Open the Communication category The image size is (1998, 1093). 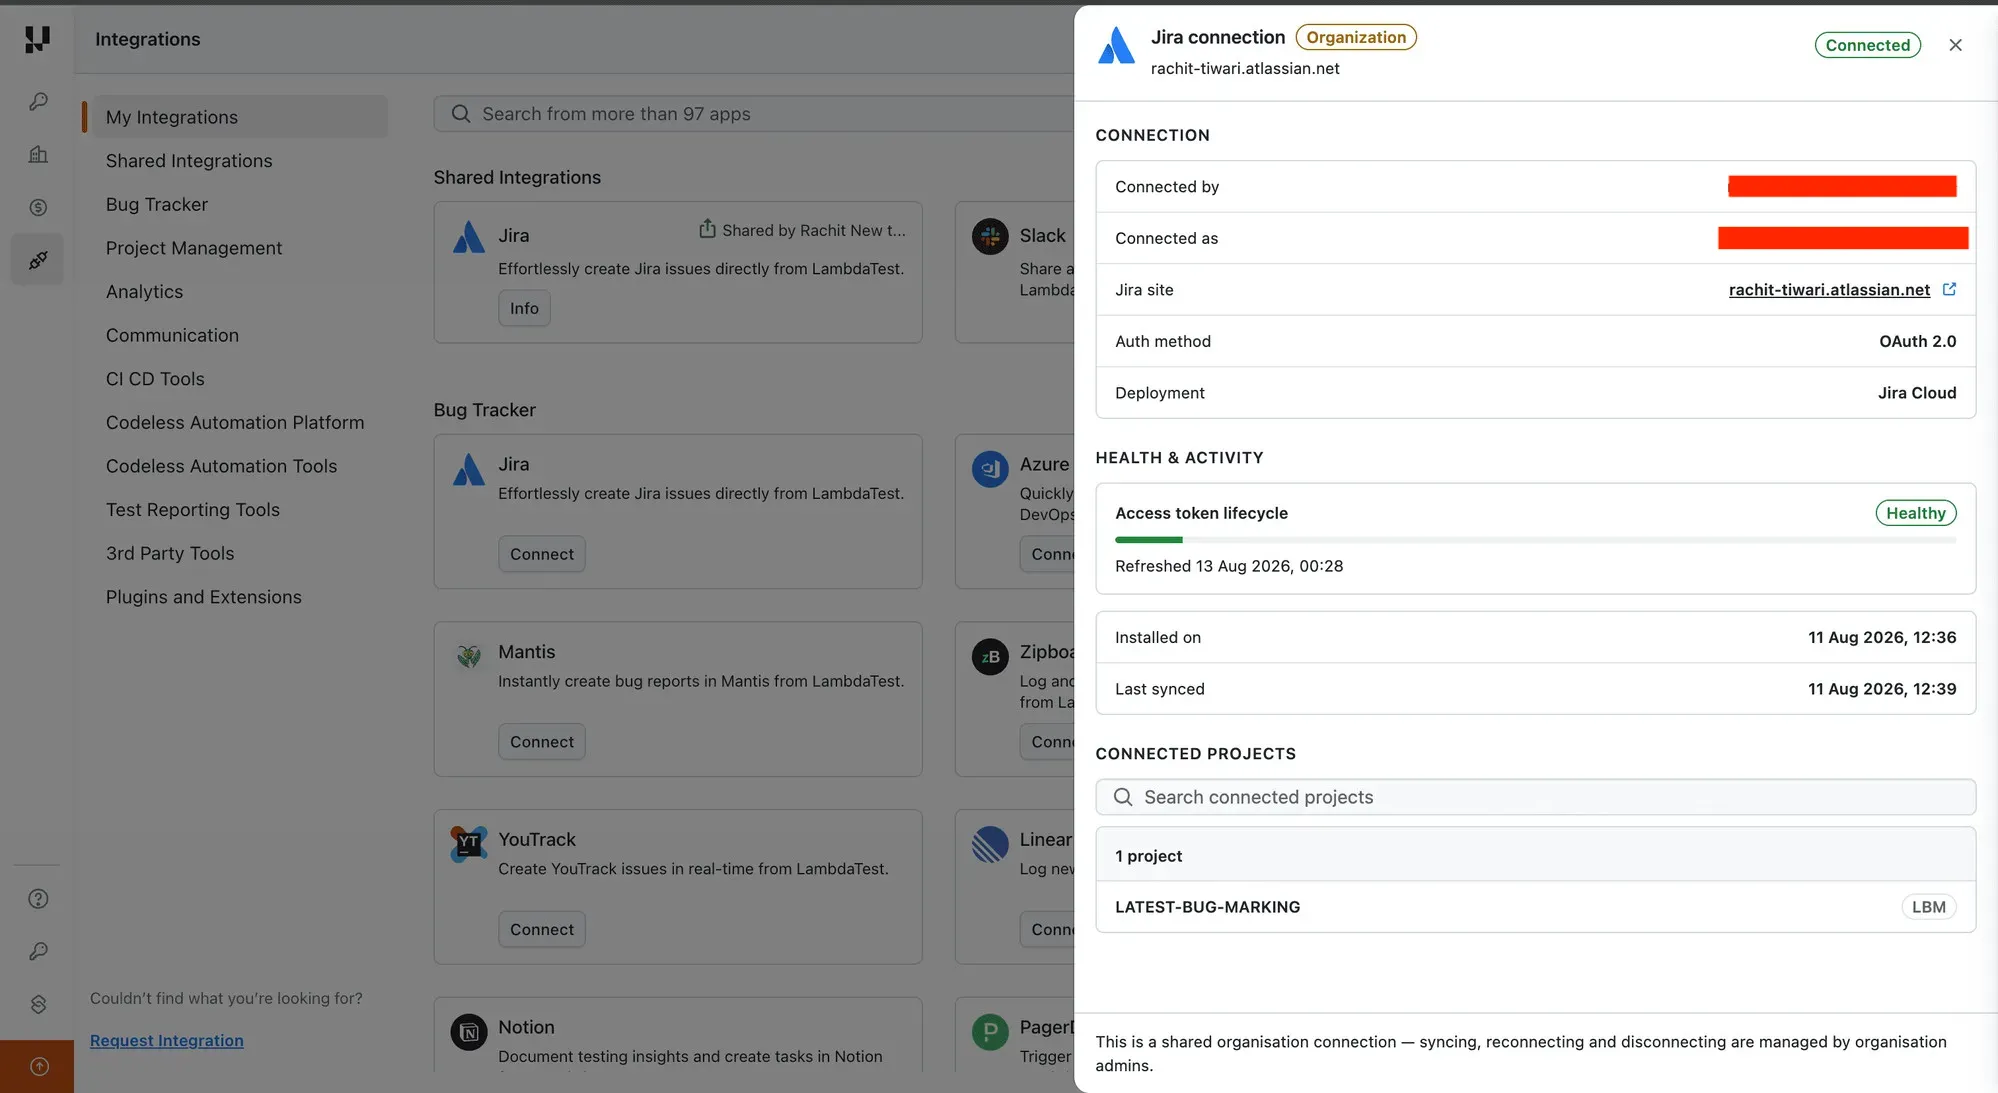pos(172,335)
